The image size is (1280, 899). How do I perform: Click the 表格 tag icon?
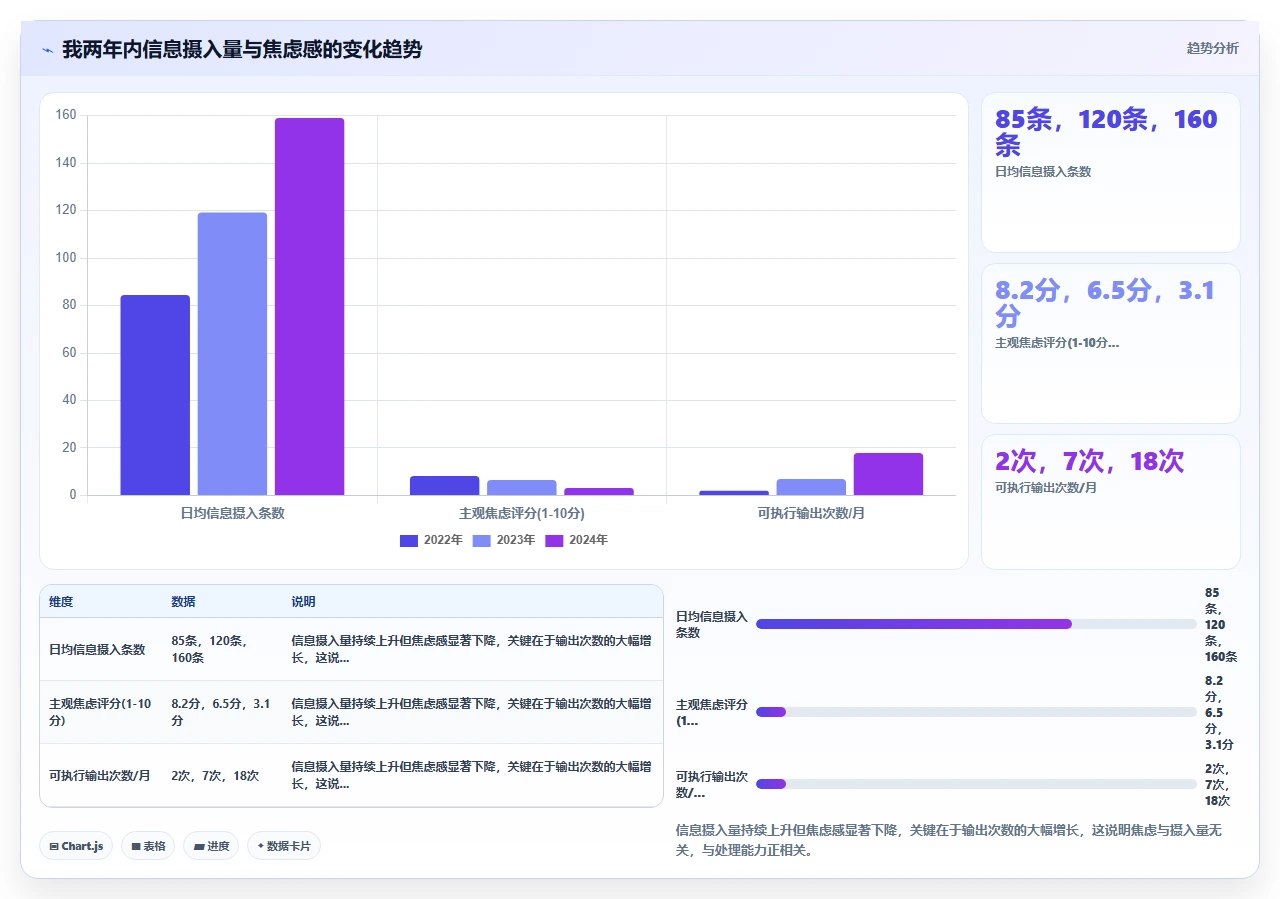pyautogui.click(x=136, y=846)
